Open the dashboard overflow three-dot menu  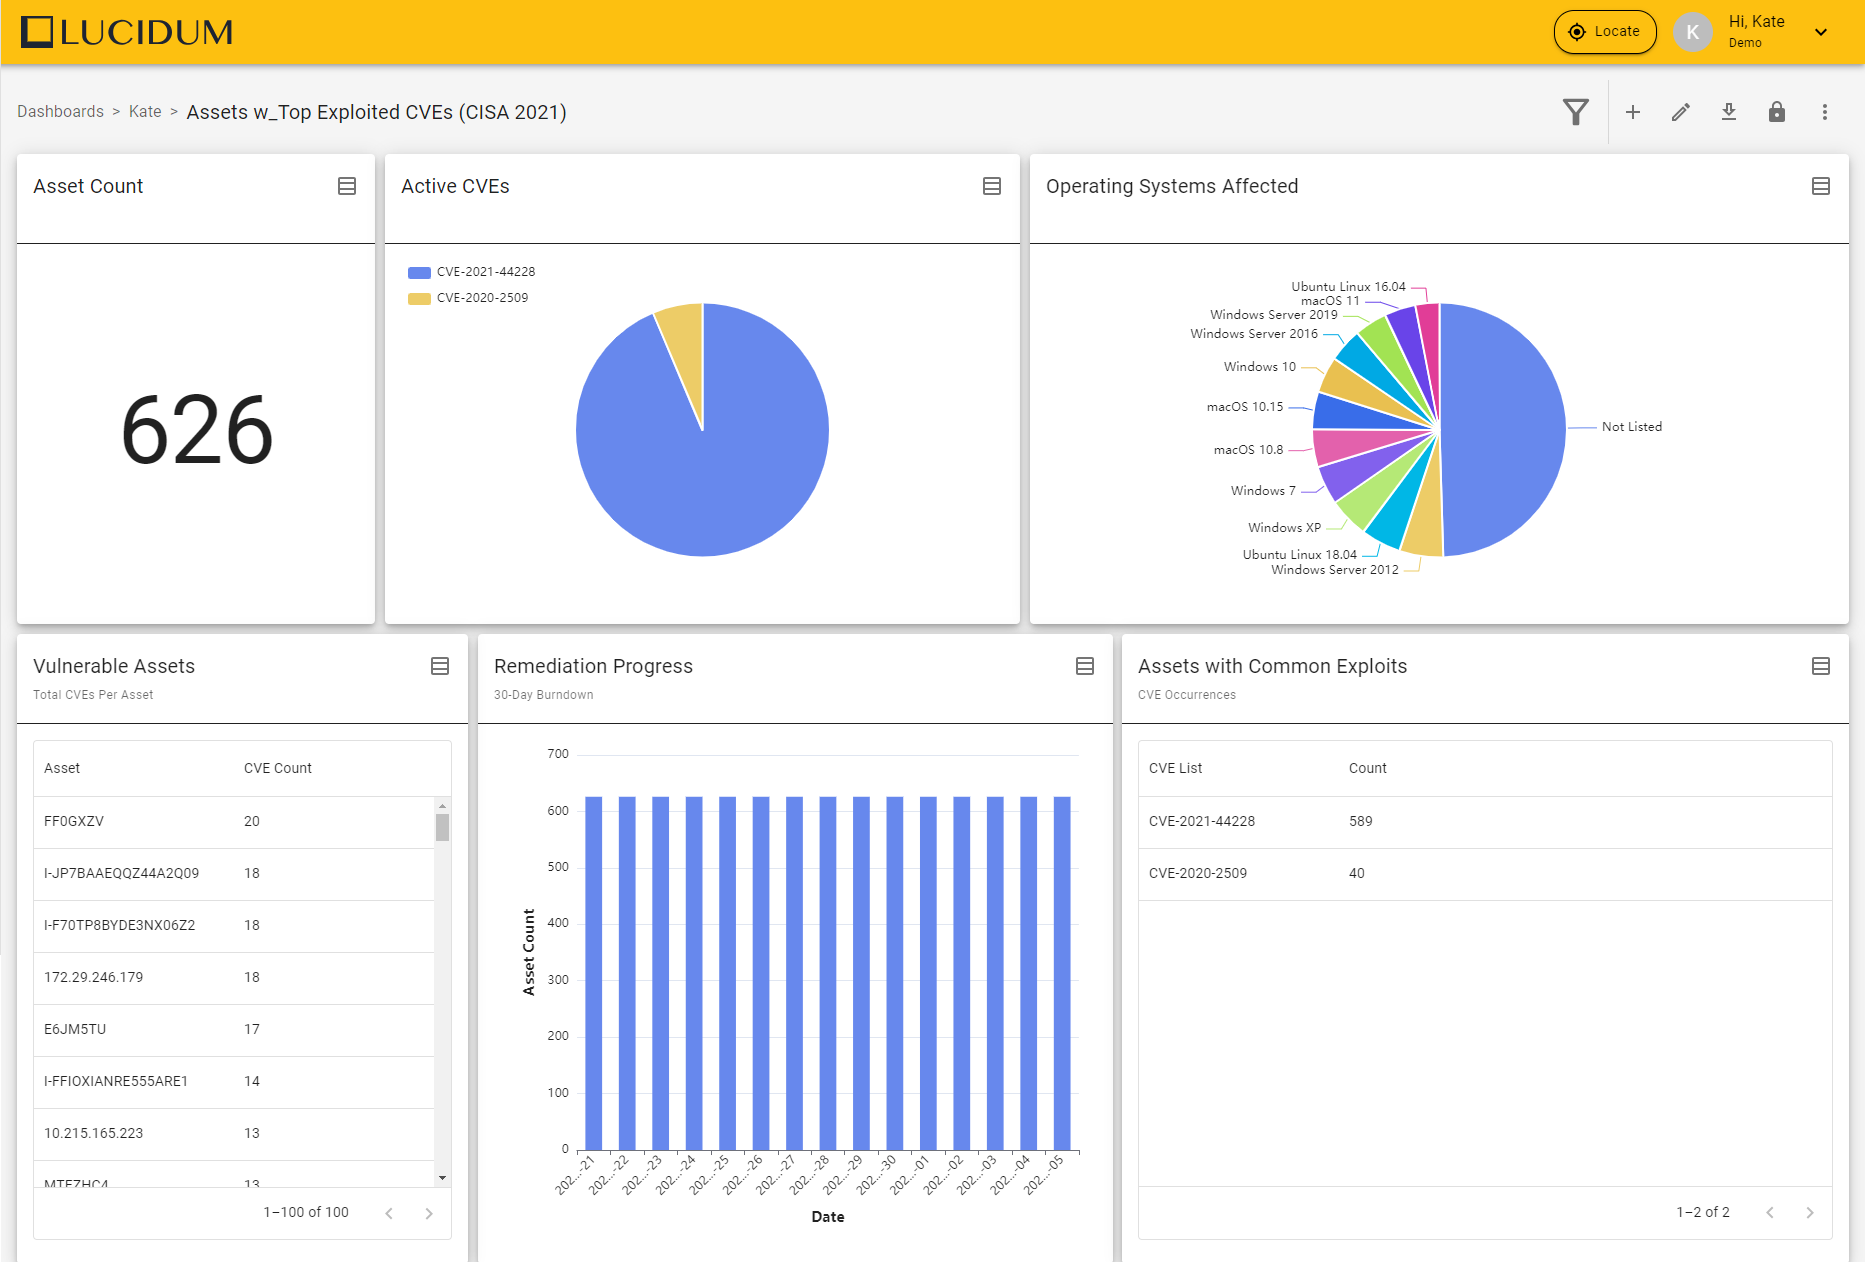coord(1825,111)
